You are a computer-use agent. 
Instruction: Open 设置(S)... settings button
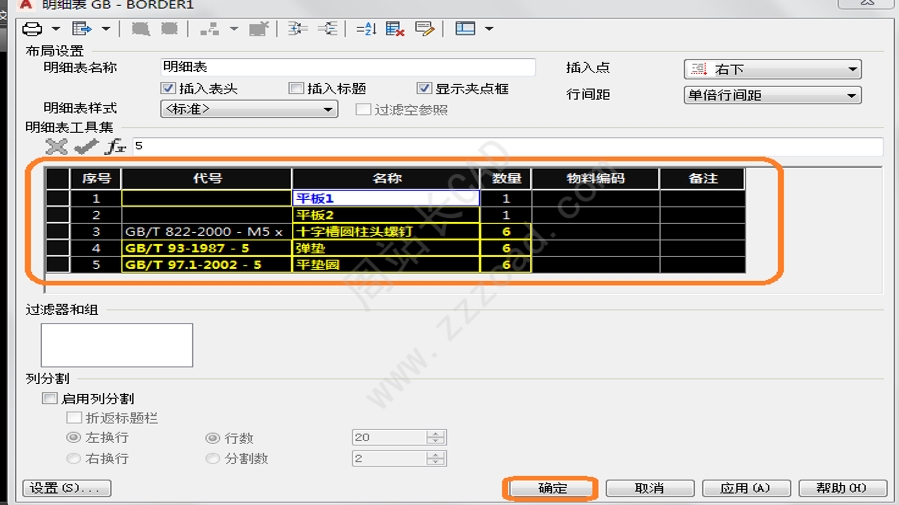click(66, 488)
